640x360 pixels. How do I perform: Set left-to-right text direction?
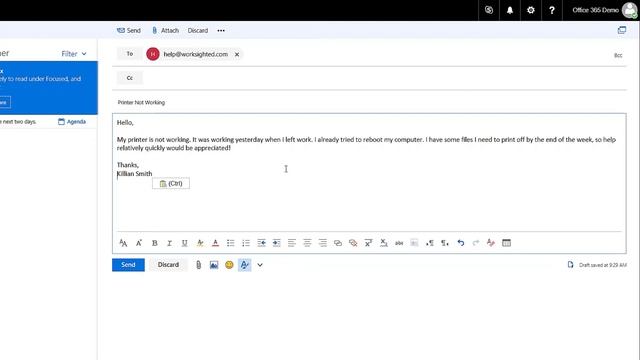pos(429,243)
